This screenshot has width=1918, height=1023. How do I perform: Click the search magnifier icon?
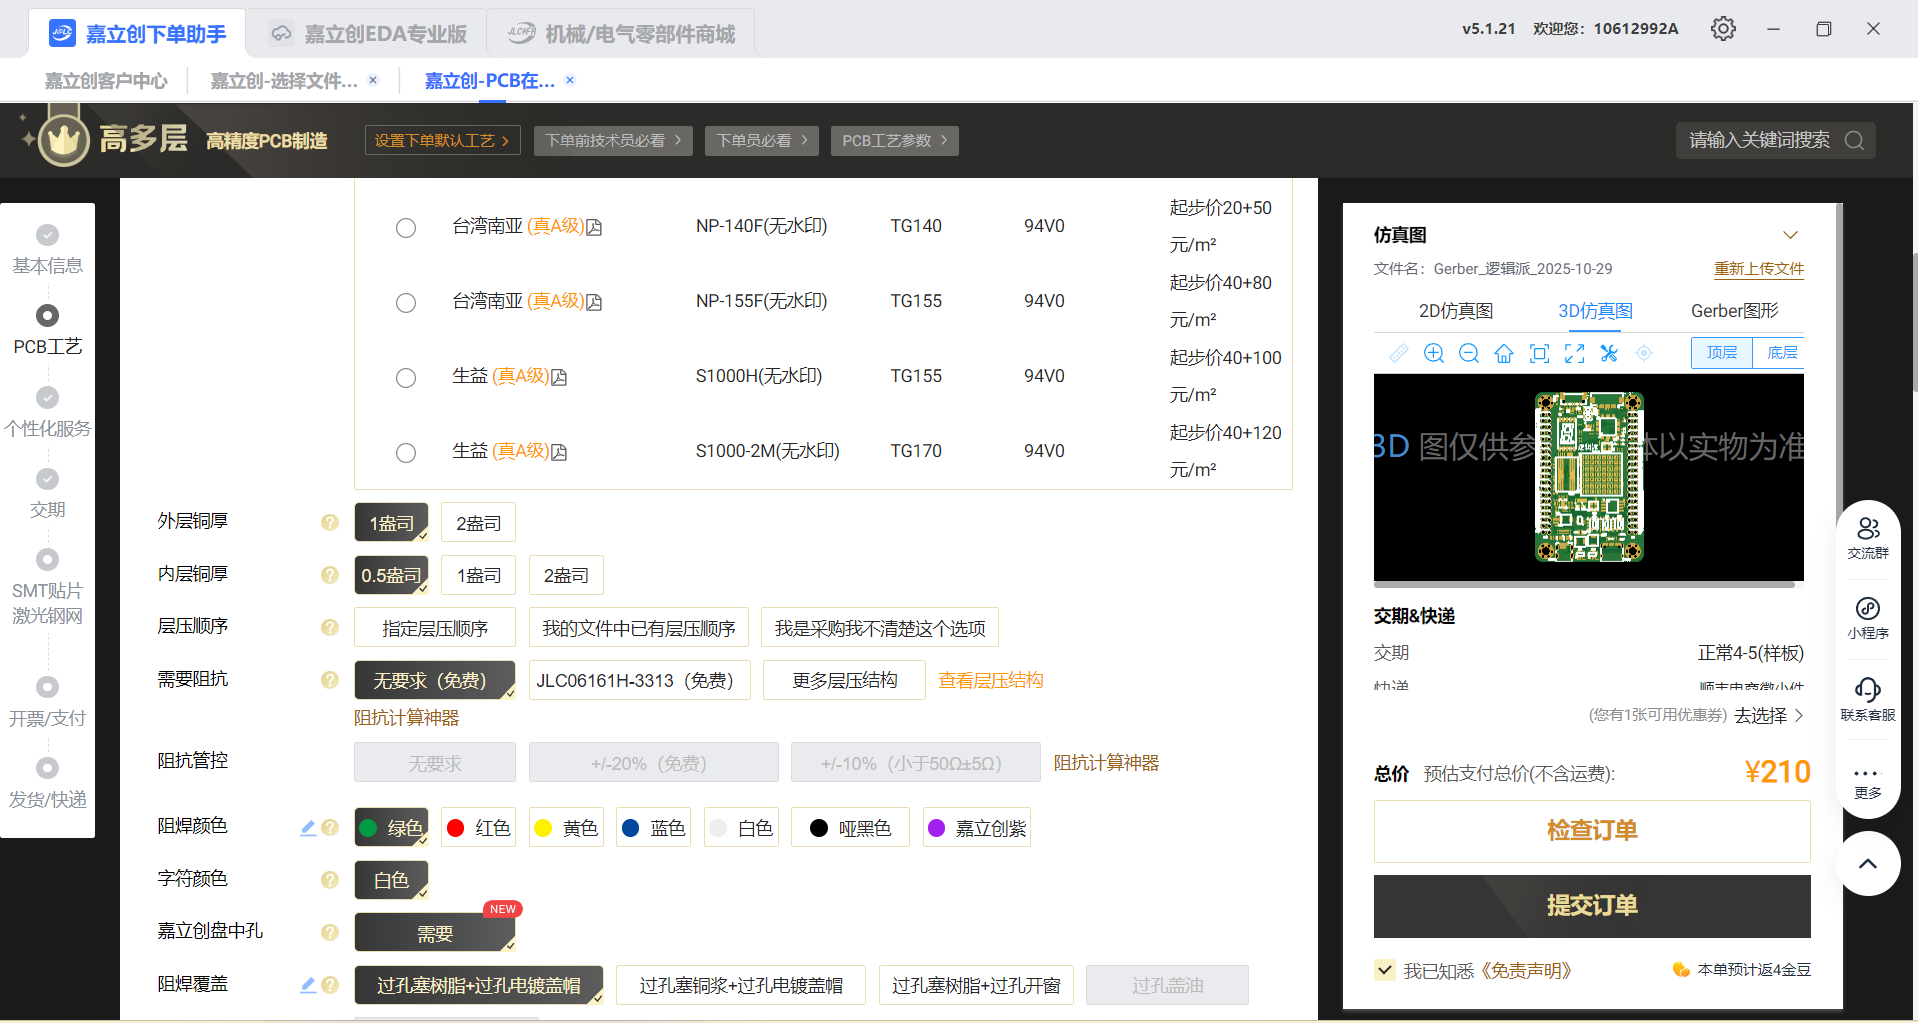(x=1854, y=140)
